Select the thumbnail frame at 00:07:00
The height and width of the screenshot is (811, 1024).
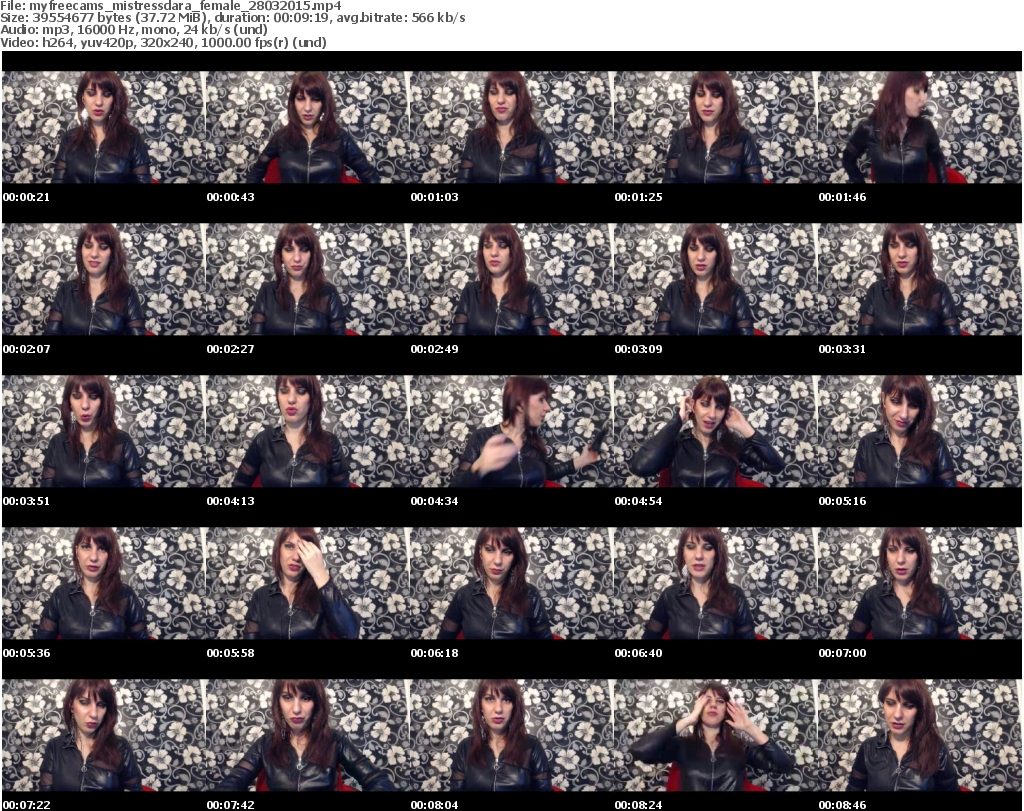coord(920,584)
